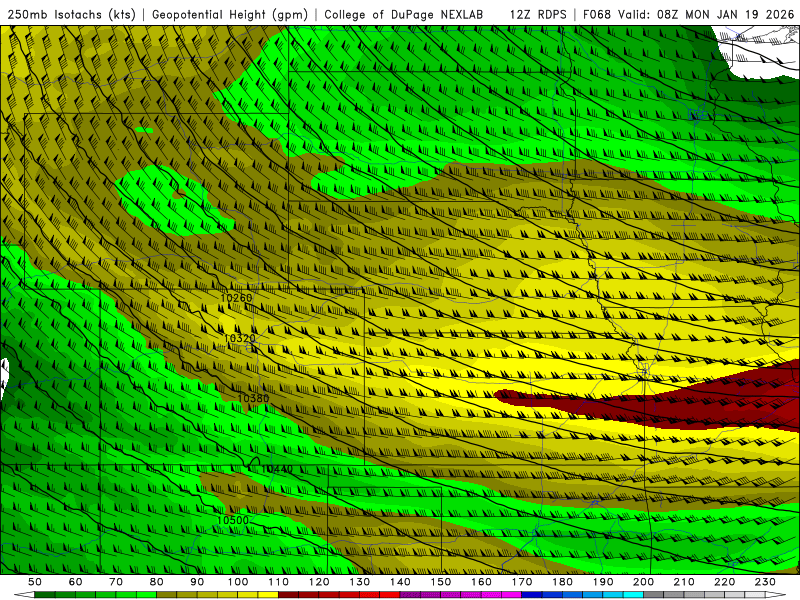Click the "08Z MON JAN 19 2026" valid time
Viewport: 800px width, 600px height.
coord(726,15)
